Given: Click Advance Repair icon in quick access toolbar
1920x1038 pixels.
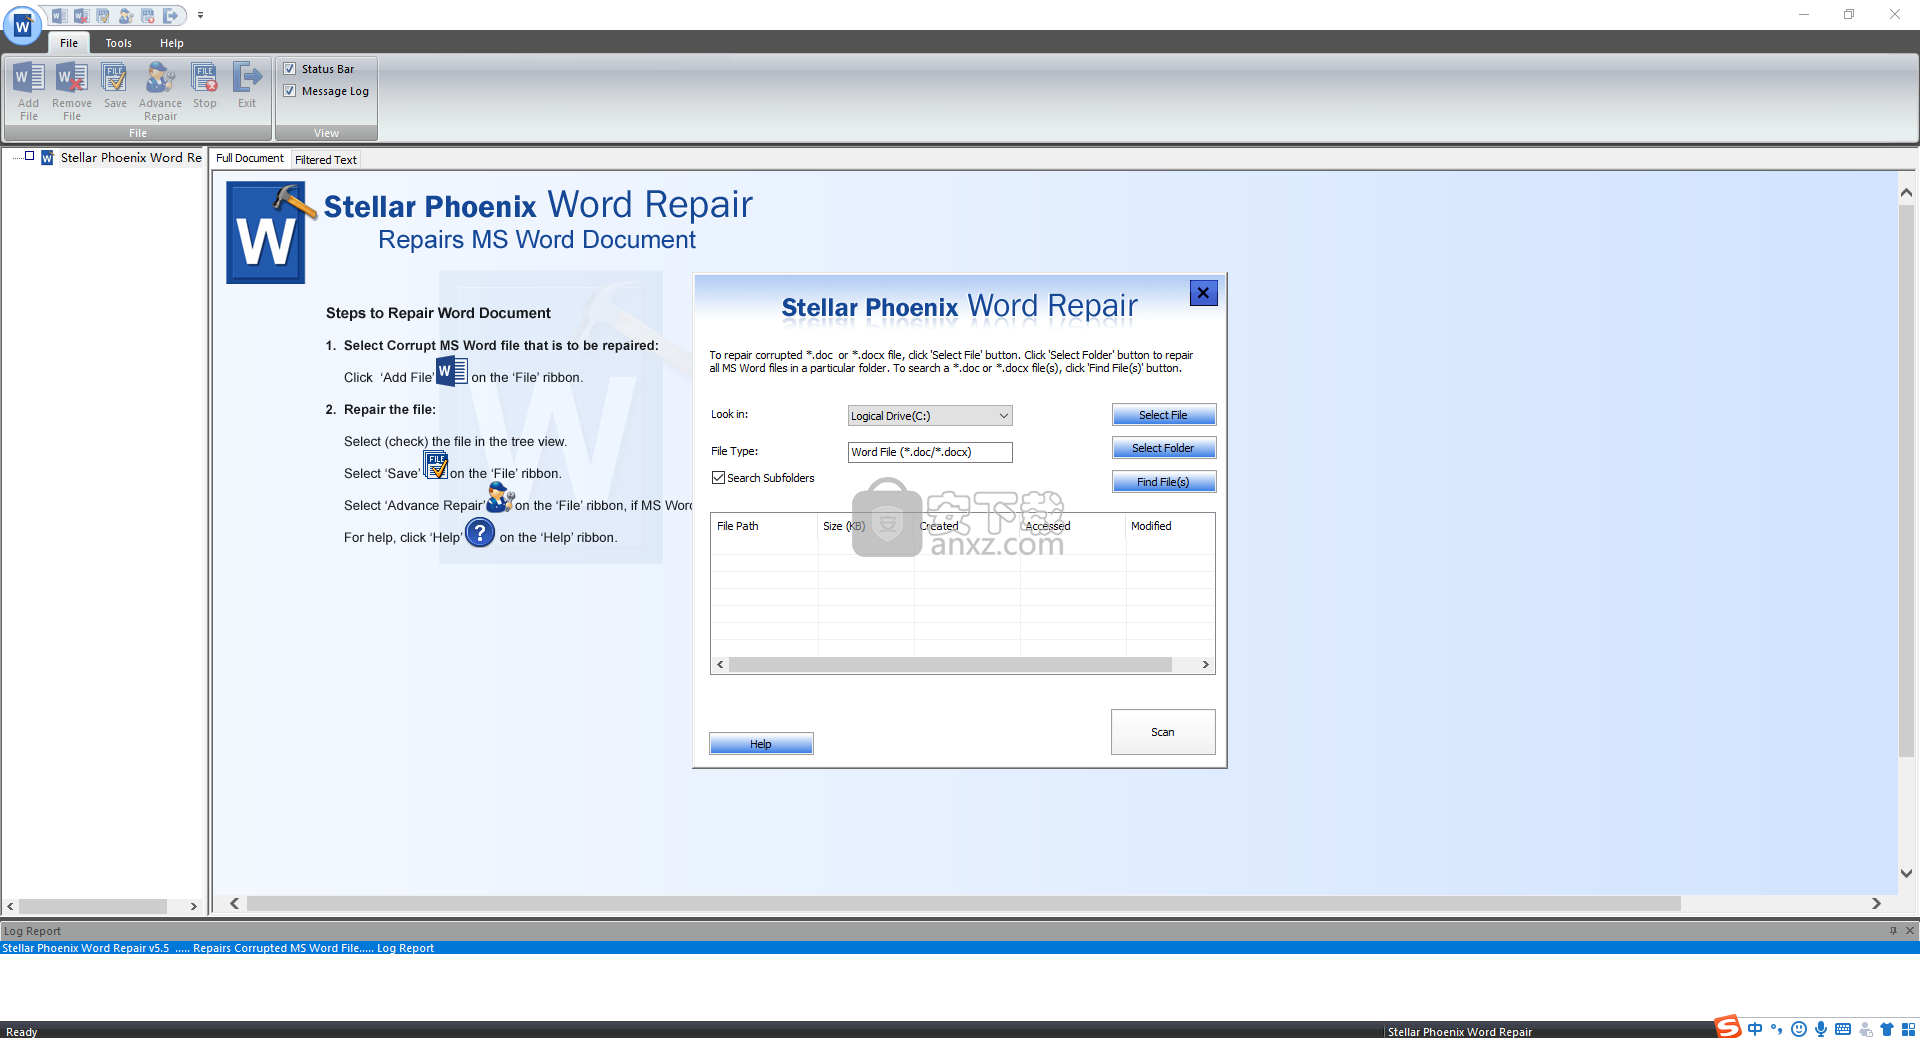Looking at the screenshot, I should (126, 16).
